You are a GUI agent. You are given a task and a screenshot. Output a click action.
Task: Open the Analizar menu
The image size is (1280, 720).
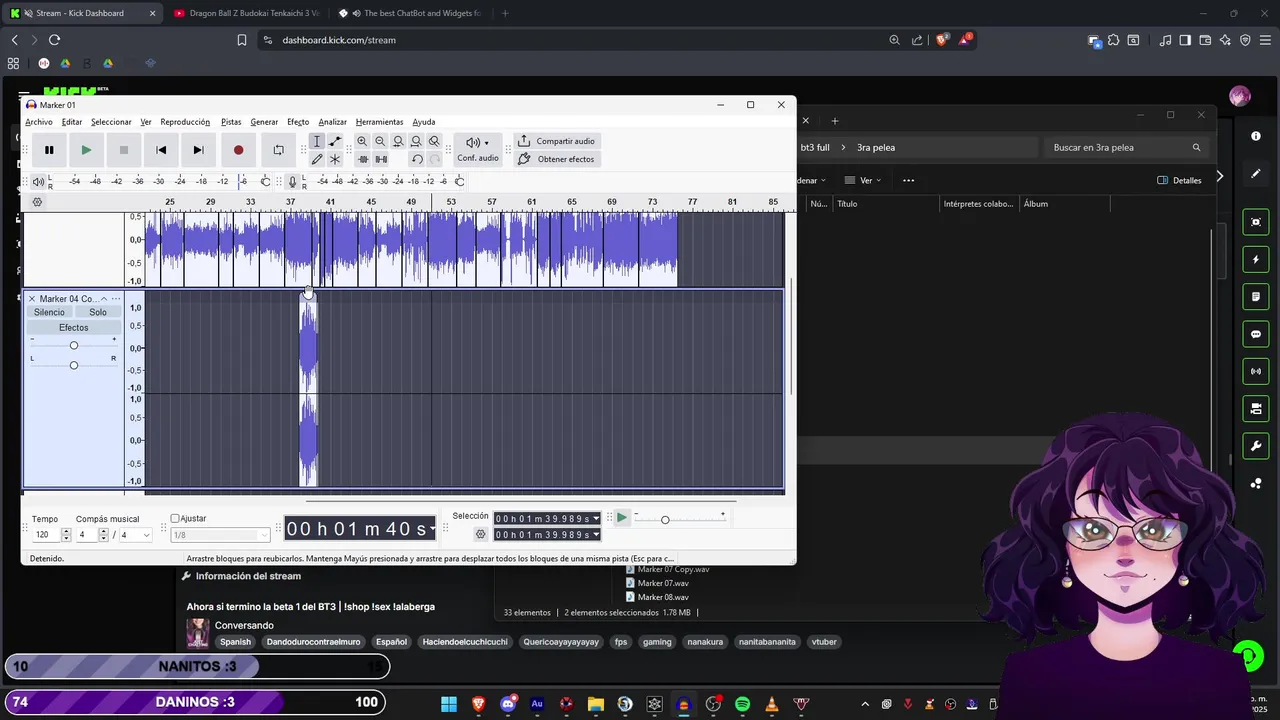332,122
